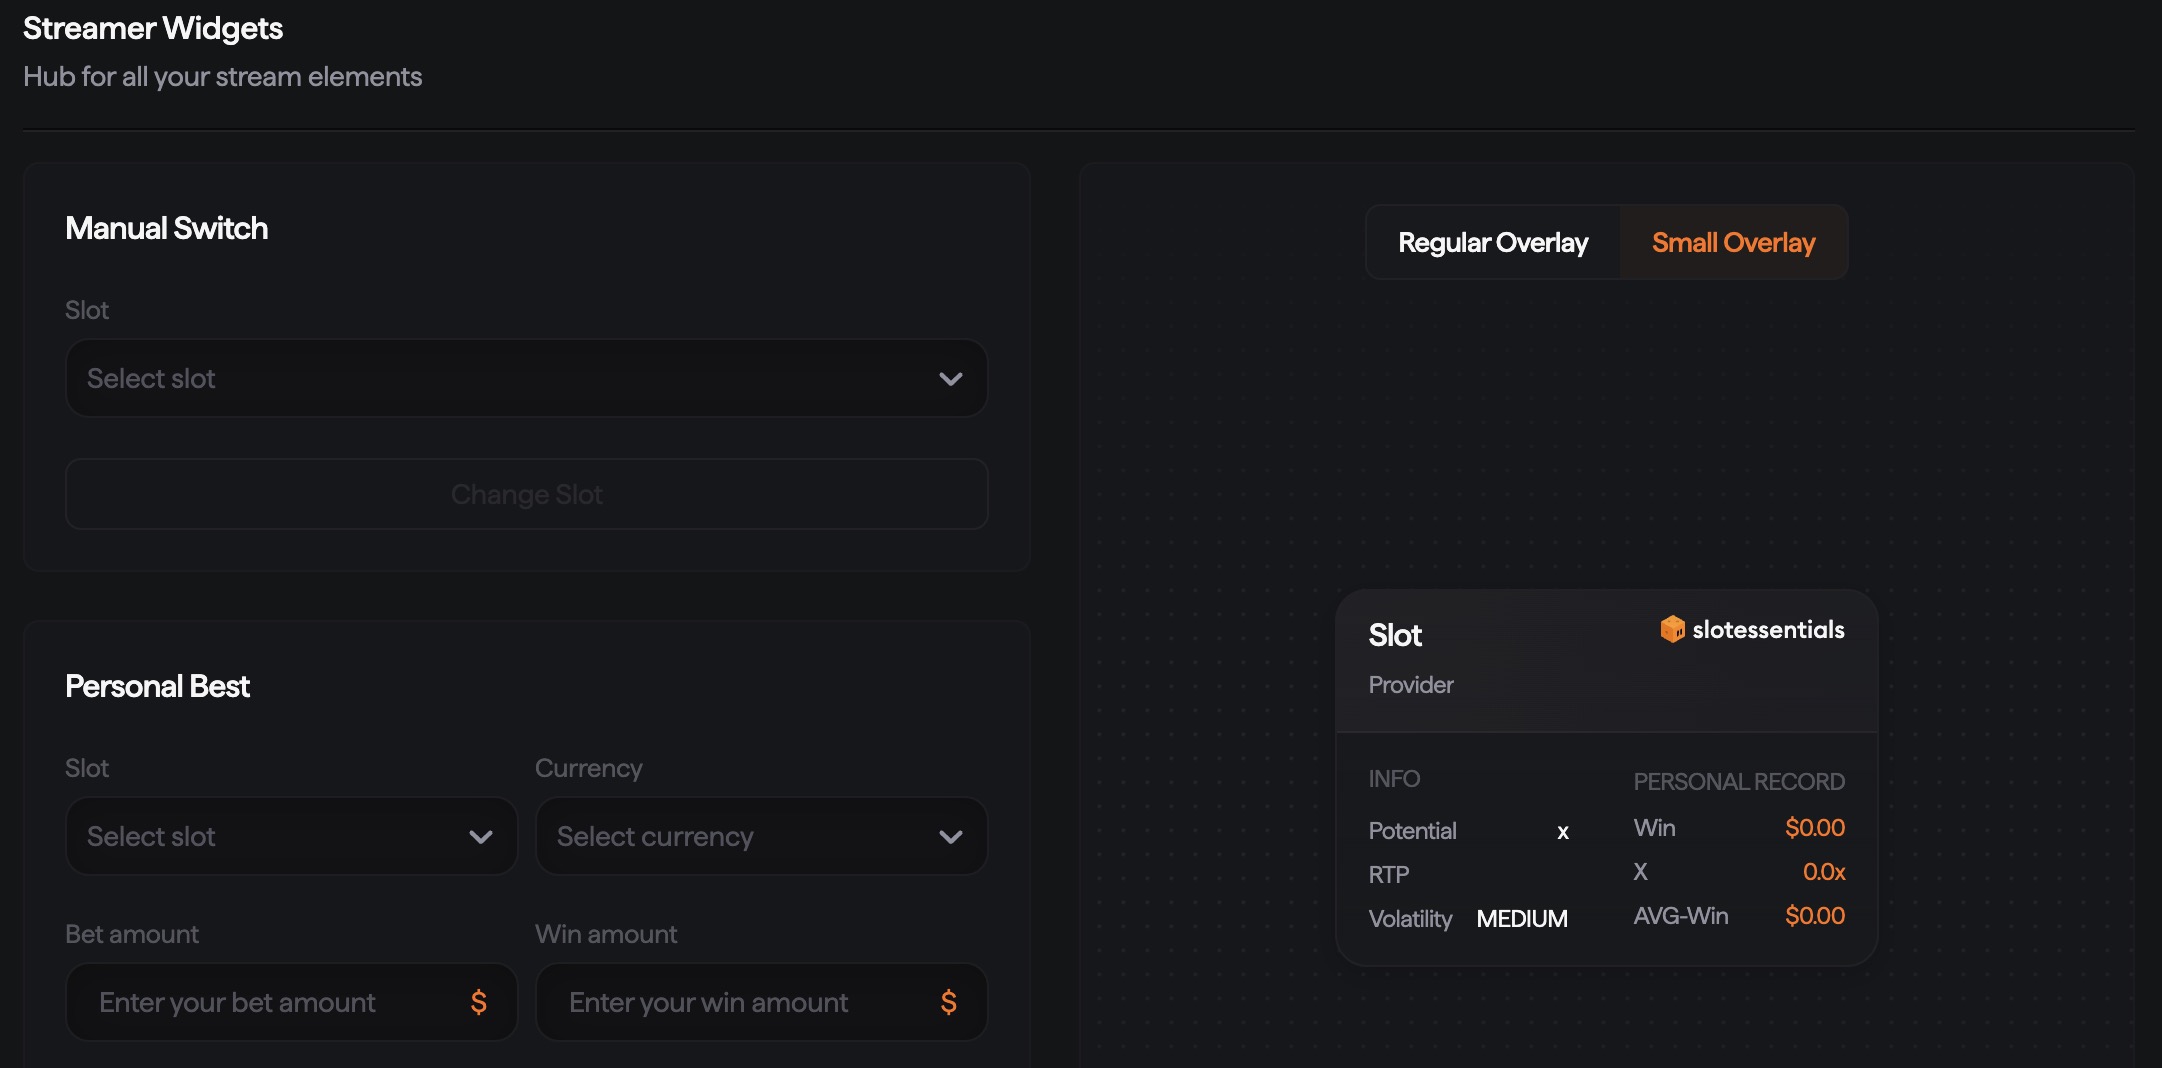Select the Small Overlay tab

[1733, 243]
